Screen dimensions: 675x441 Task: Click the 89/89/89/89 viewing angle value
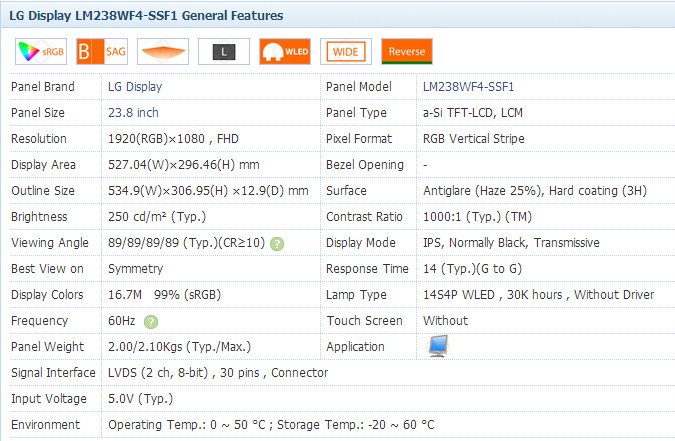click(x=186, y=243)
